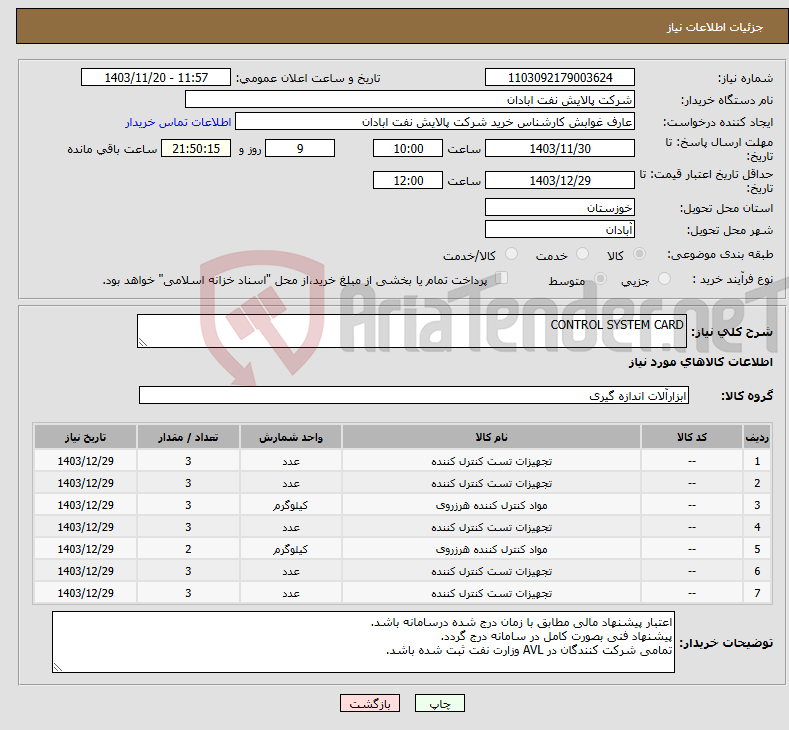Click the بازگشت back button
Image resolution: width=789 pixels, height=730 pixels.
click(370, 703)
